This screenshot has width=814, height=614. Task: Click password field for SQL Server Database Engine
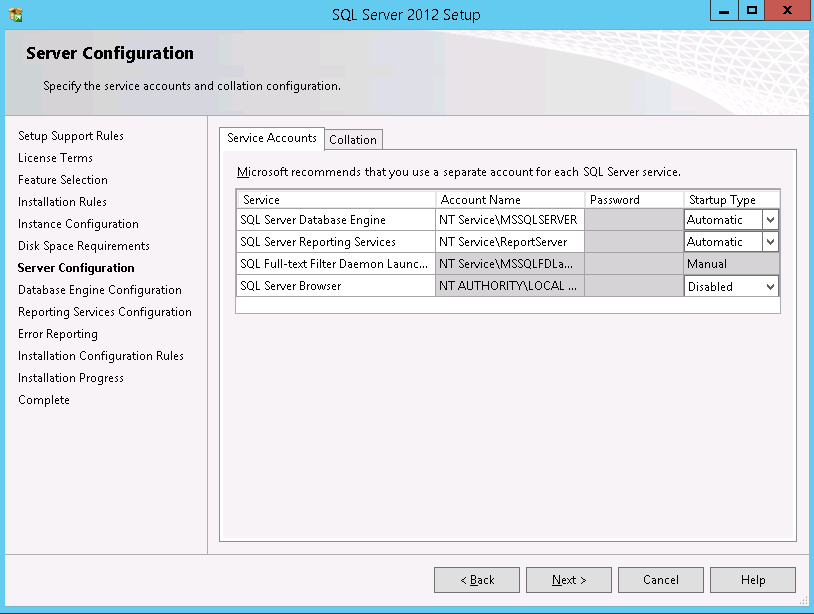[634, 220]
